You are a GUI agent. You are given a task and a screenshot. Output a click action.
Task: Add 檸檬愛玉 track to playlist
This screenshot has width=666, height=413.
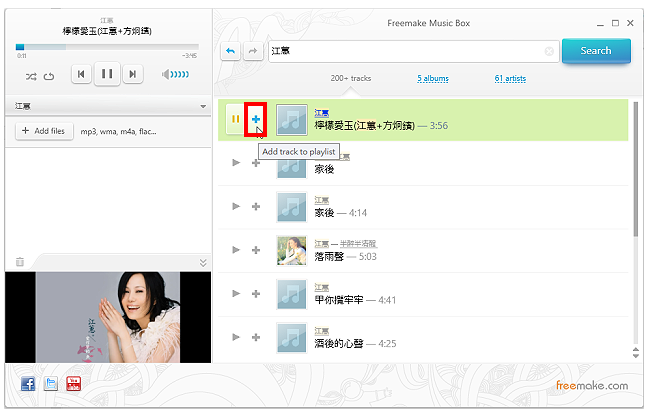click(256, 119)
